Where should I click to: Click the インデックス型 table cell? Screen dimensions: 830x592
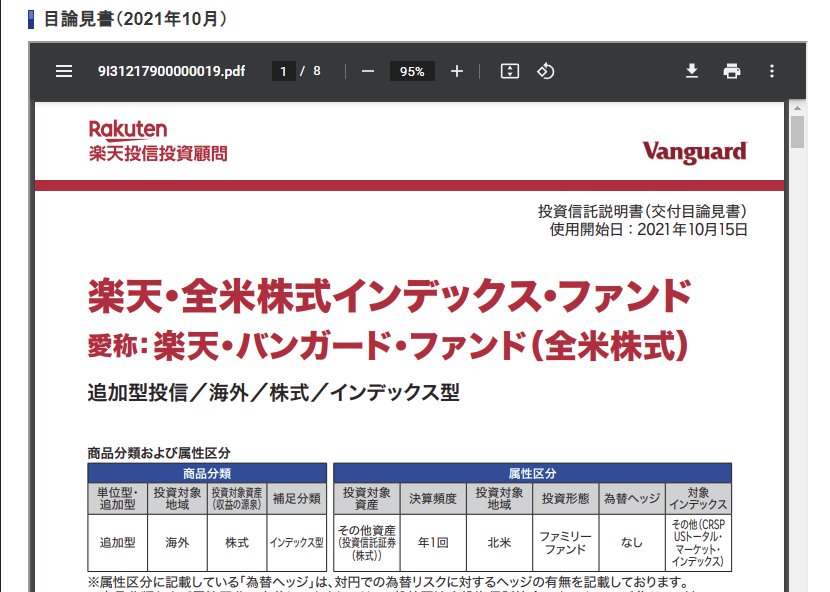tap(296, 543)
